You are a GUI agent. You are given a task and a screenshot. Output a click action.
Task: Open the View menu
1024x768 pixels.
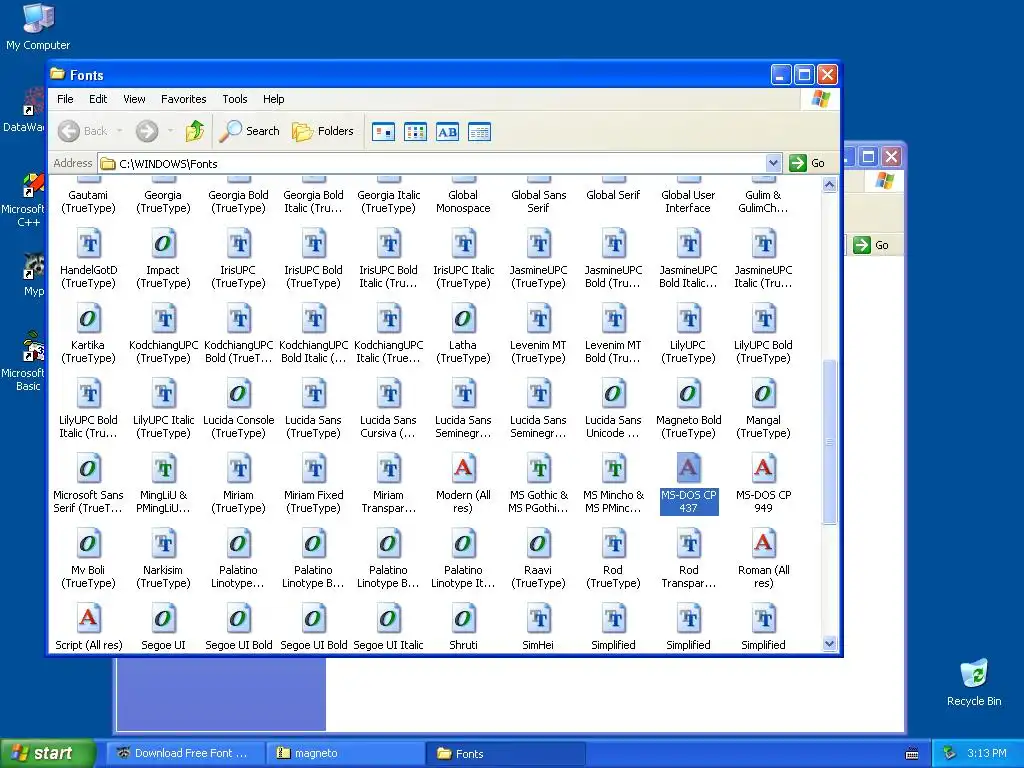[x=134, y=99]
